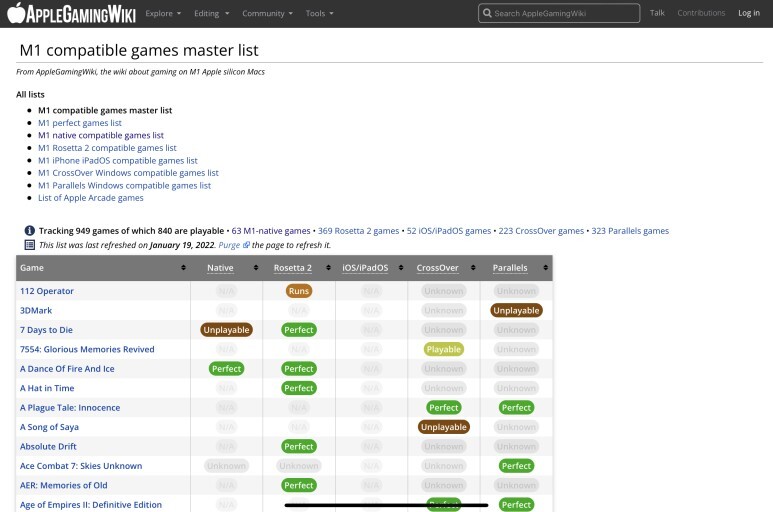Open M1 Parallels Windows compatible games list
The height and width of the screenshot is (512, 773).
click(124, 185)
